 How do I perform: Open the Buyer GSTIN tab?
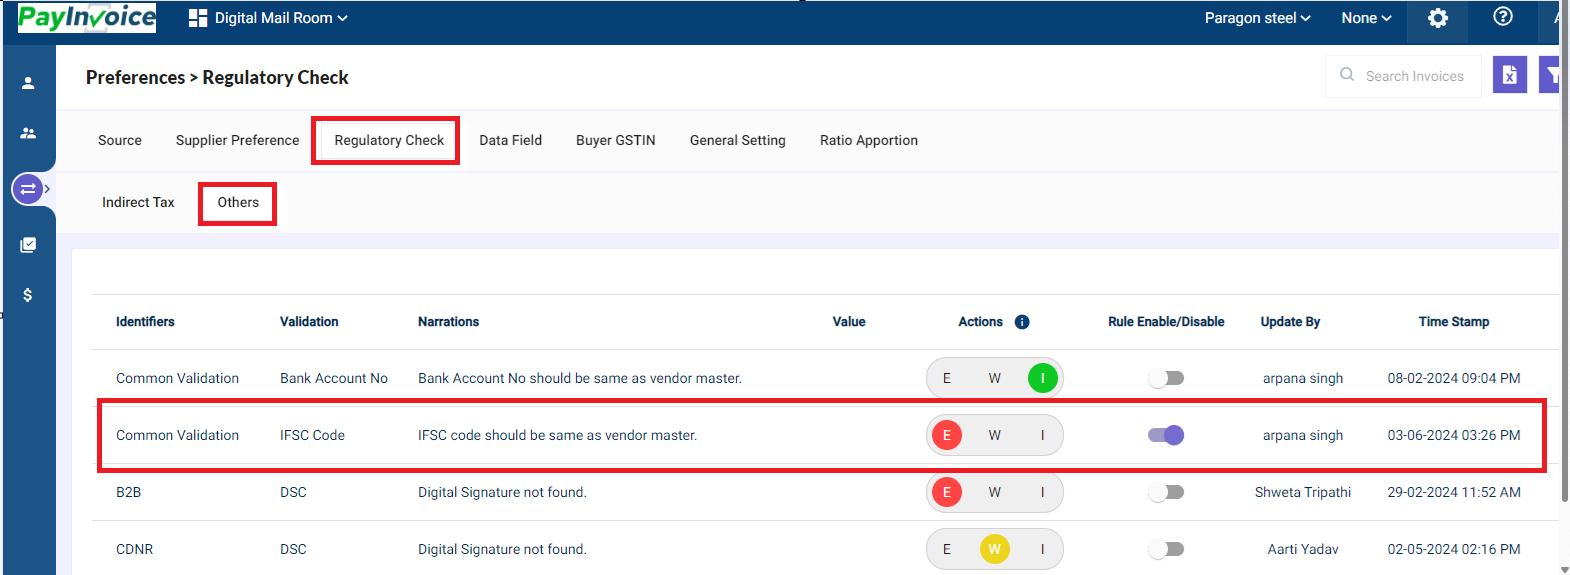click(616, 140)
